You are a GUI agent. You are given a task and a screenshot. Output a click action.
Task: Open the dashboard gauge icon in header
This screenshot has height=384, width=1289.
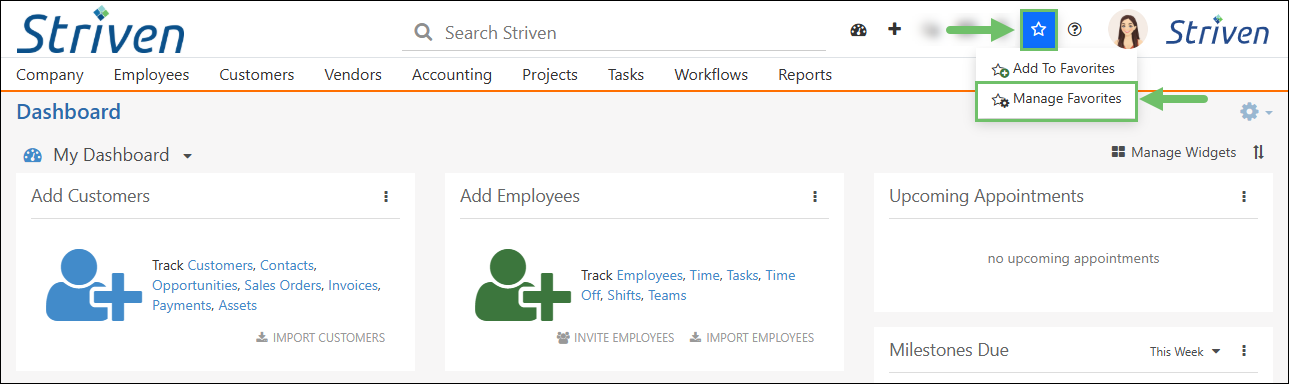[858, 30]
